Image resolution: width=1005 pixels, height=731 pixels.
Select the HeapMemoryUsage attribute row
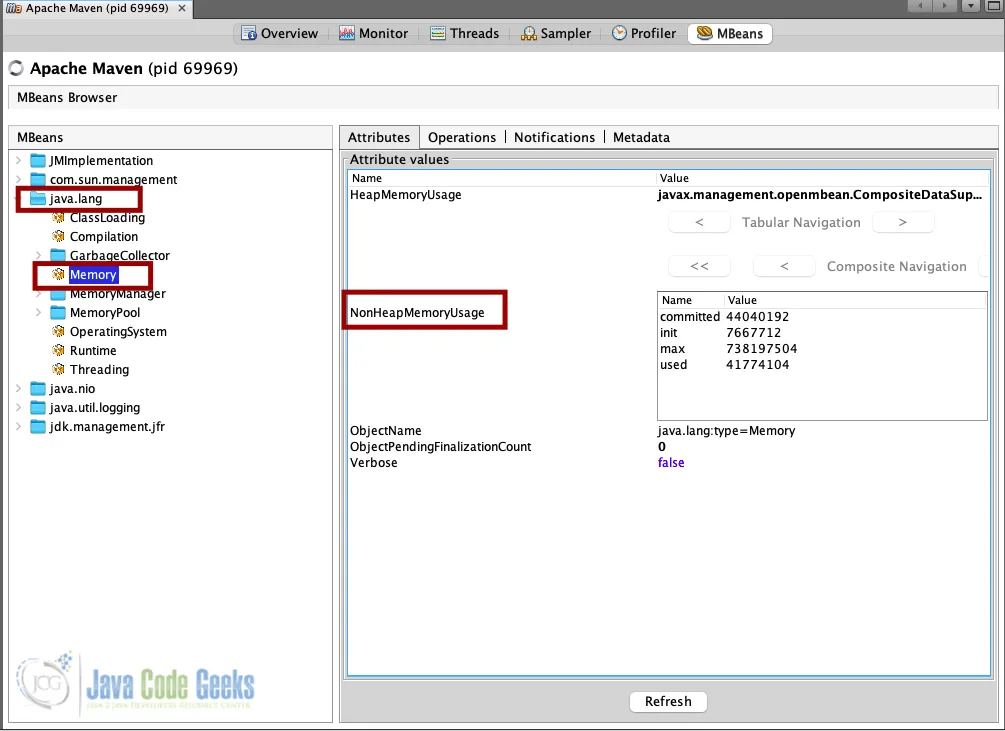[668, 195]
